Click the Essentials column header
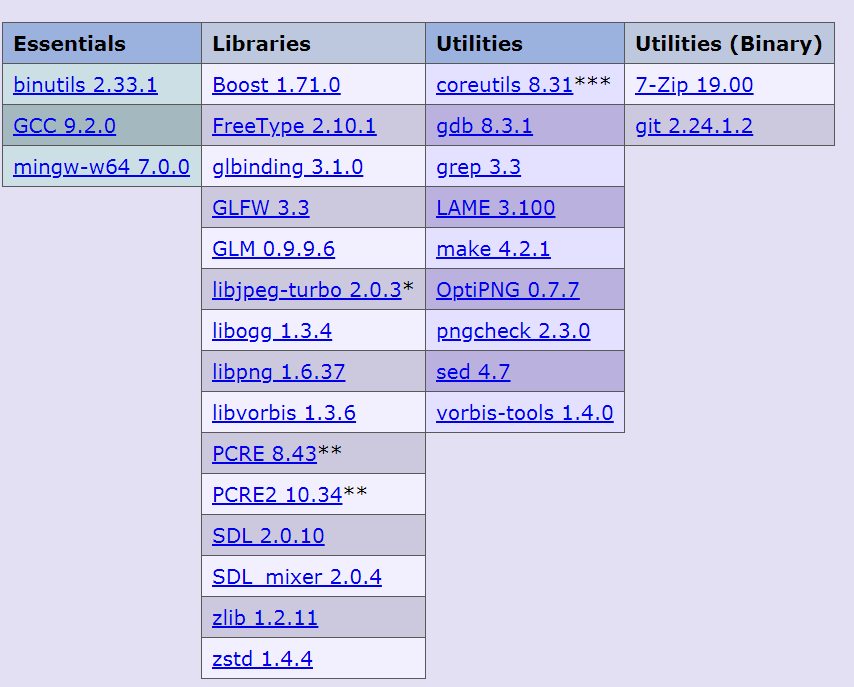This screenshot has width=854, height=687. tap(102, 43)
